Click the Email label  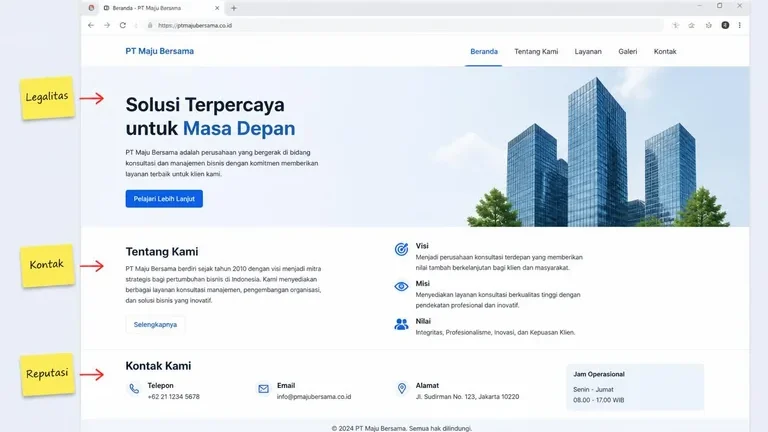tap(286, 385)
